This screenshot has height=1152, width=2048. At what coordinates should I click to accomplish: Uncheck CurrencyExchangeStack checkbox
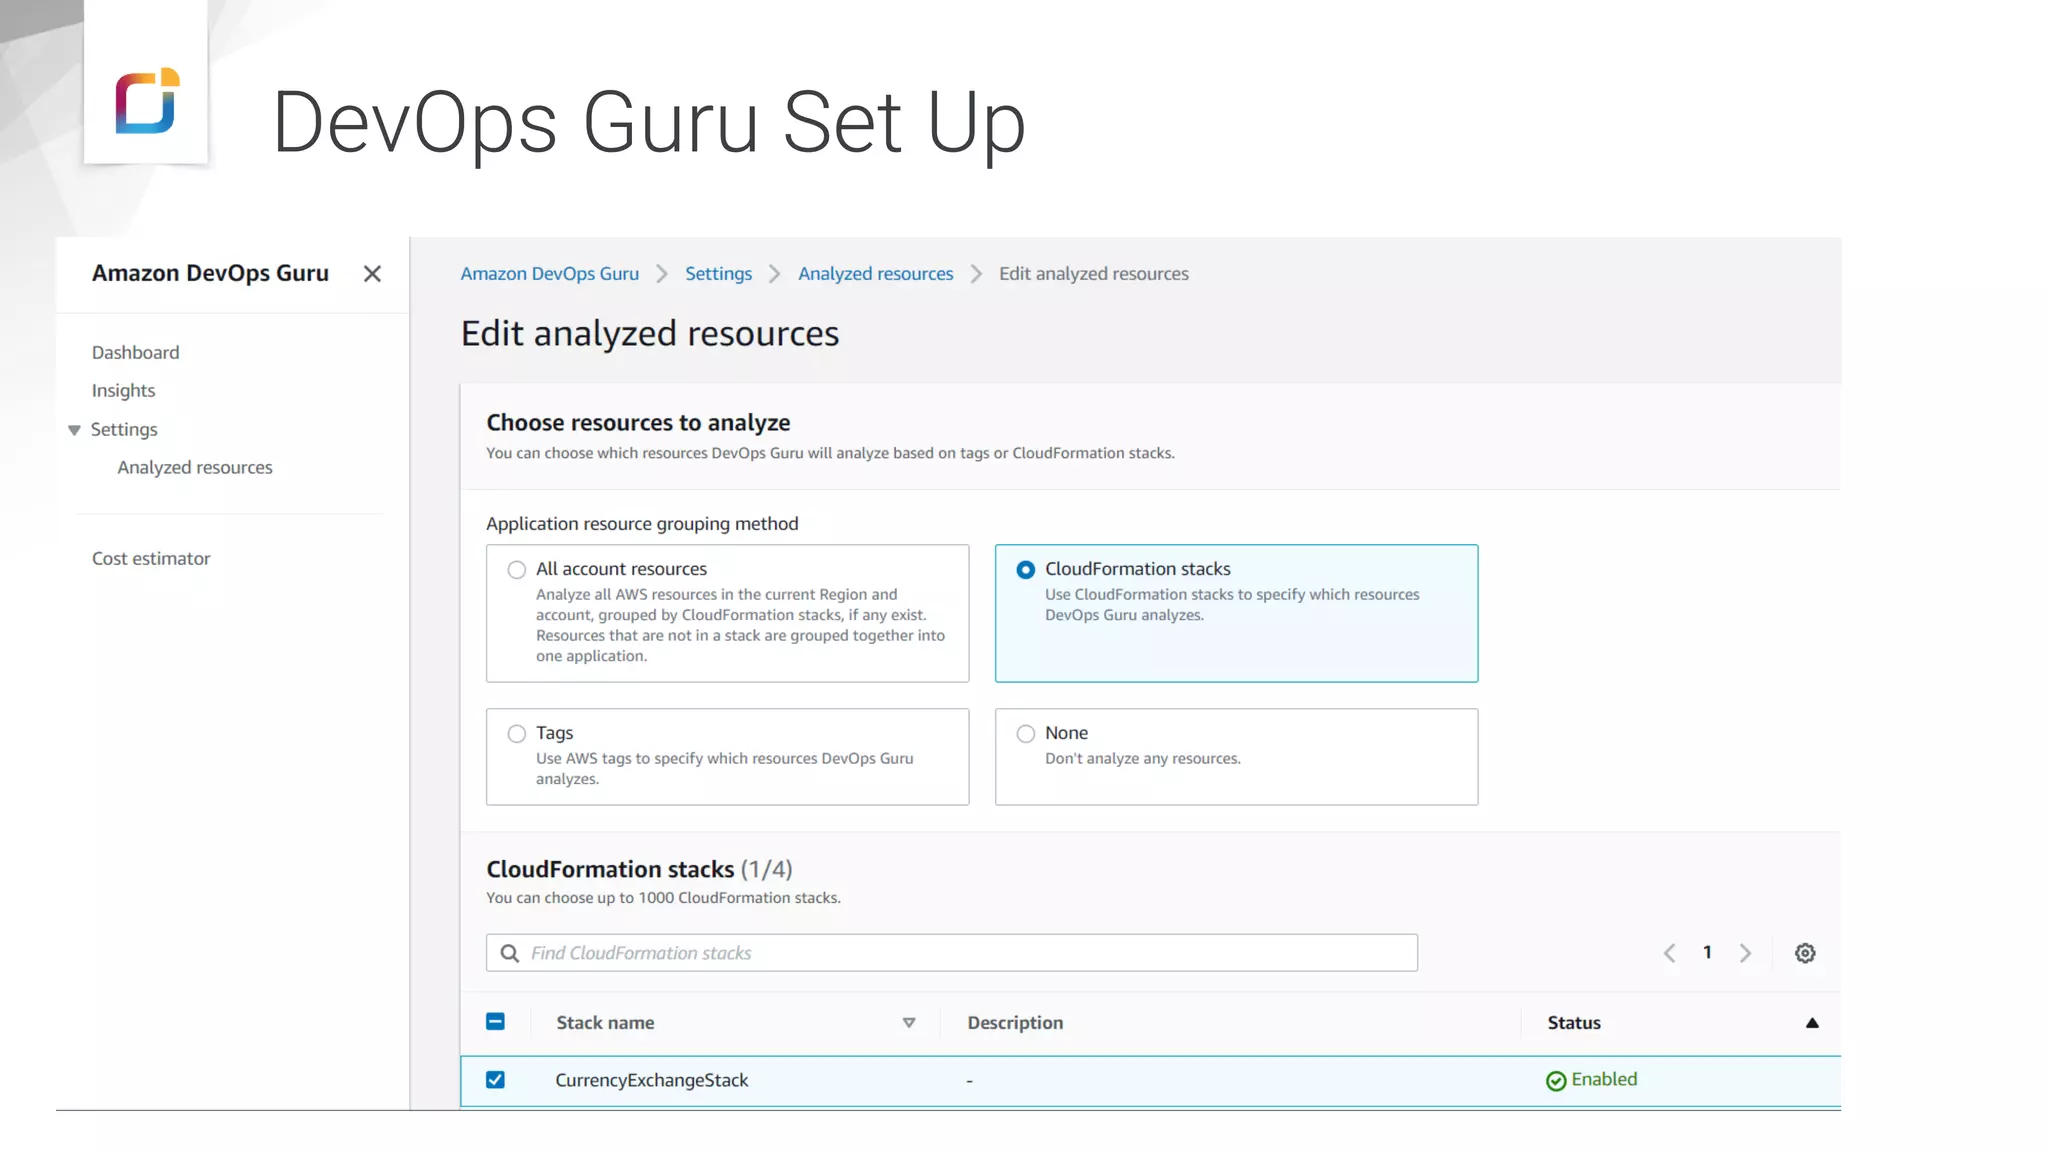pos(495,1080)
